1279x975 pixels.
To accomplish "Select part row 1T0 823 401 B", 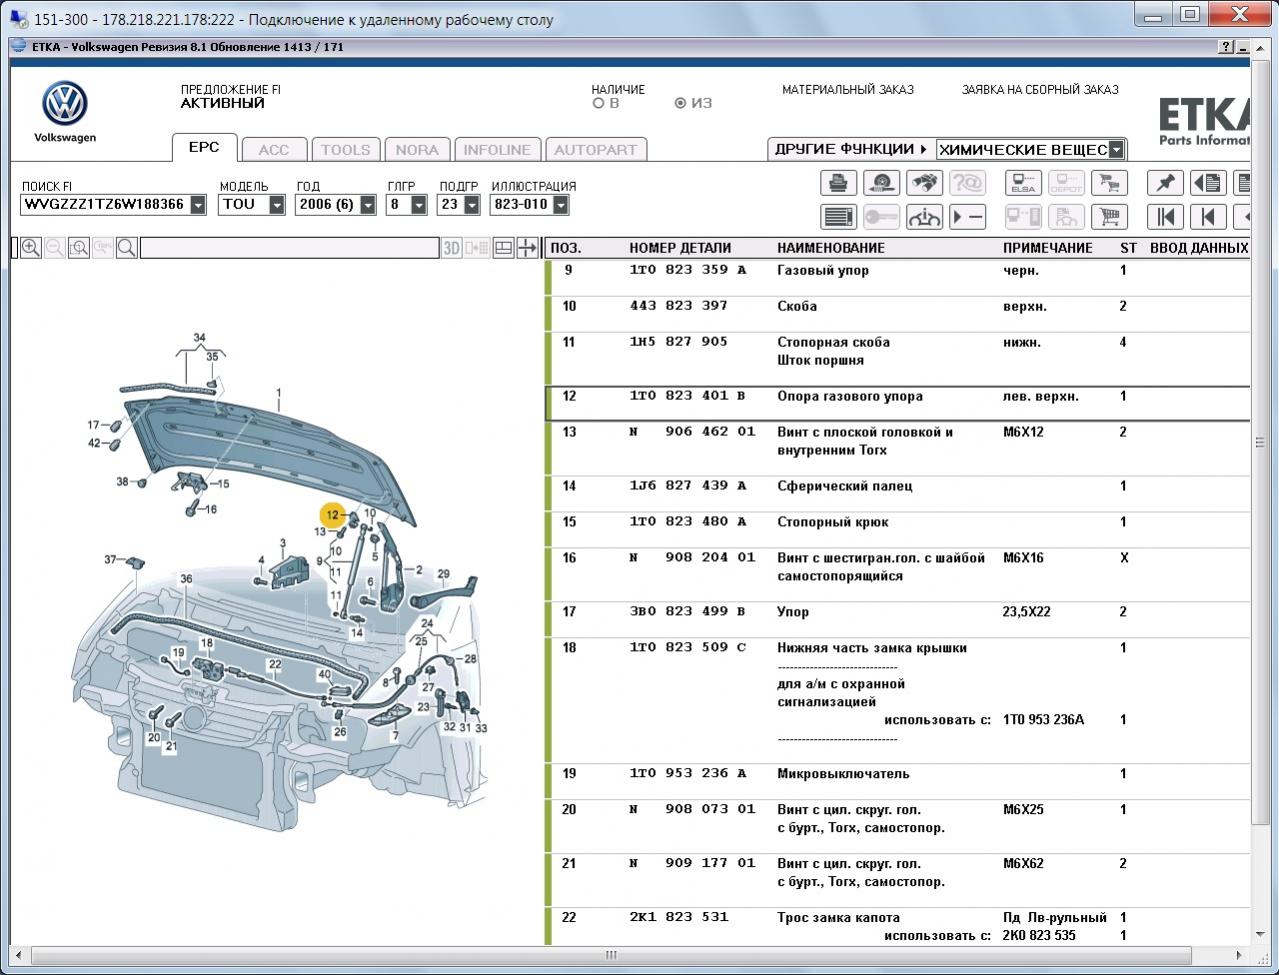I will tap(899, 404).
